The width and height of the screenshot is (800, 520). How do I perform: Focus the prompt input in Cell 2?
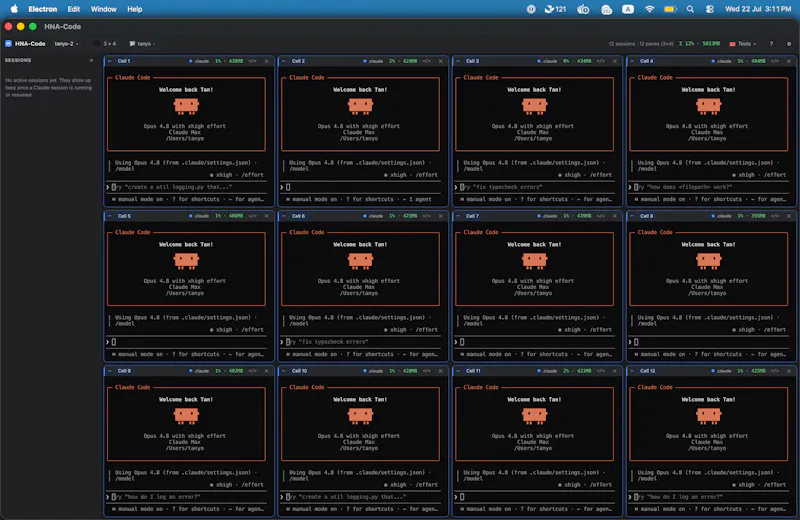[360, 187]
